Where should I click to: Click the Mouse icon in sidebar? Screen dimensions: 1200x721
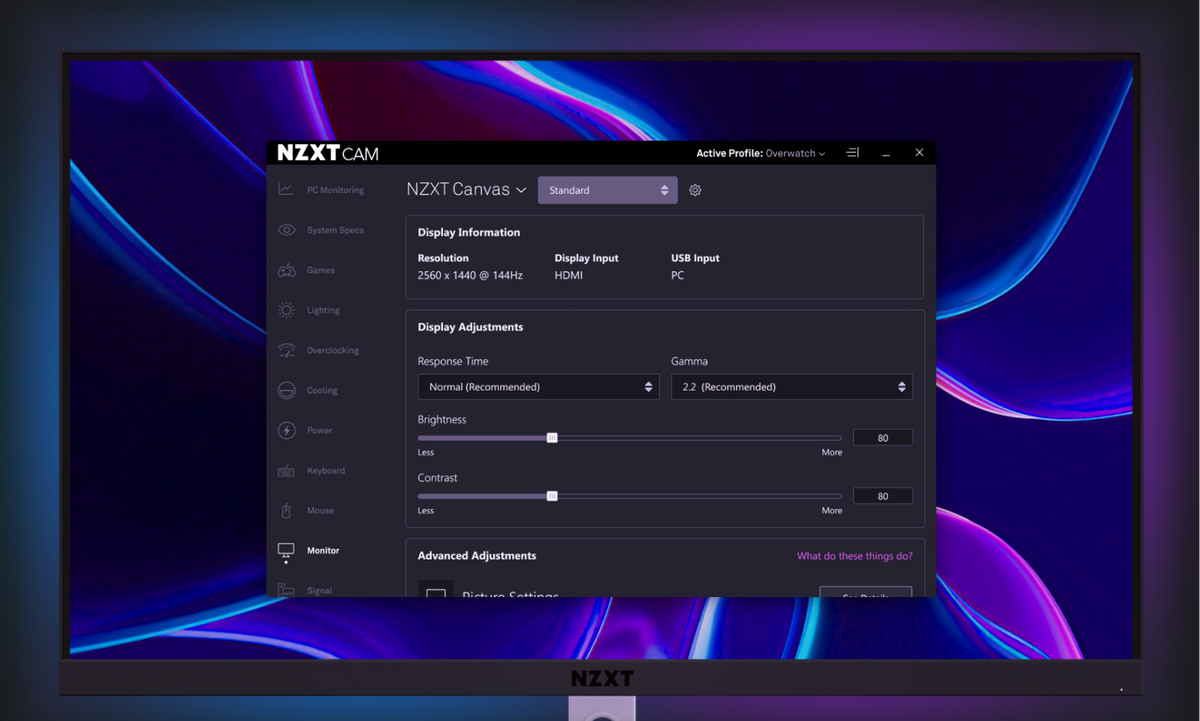(x=286, y=510)
